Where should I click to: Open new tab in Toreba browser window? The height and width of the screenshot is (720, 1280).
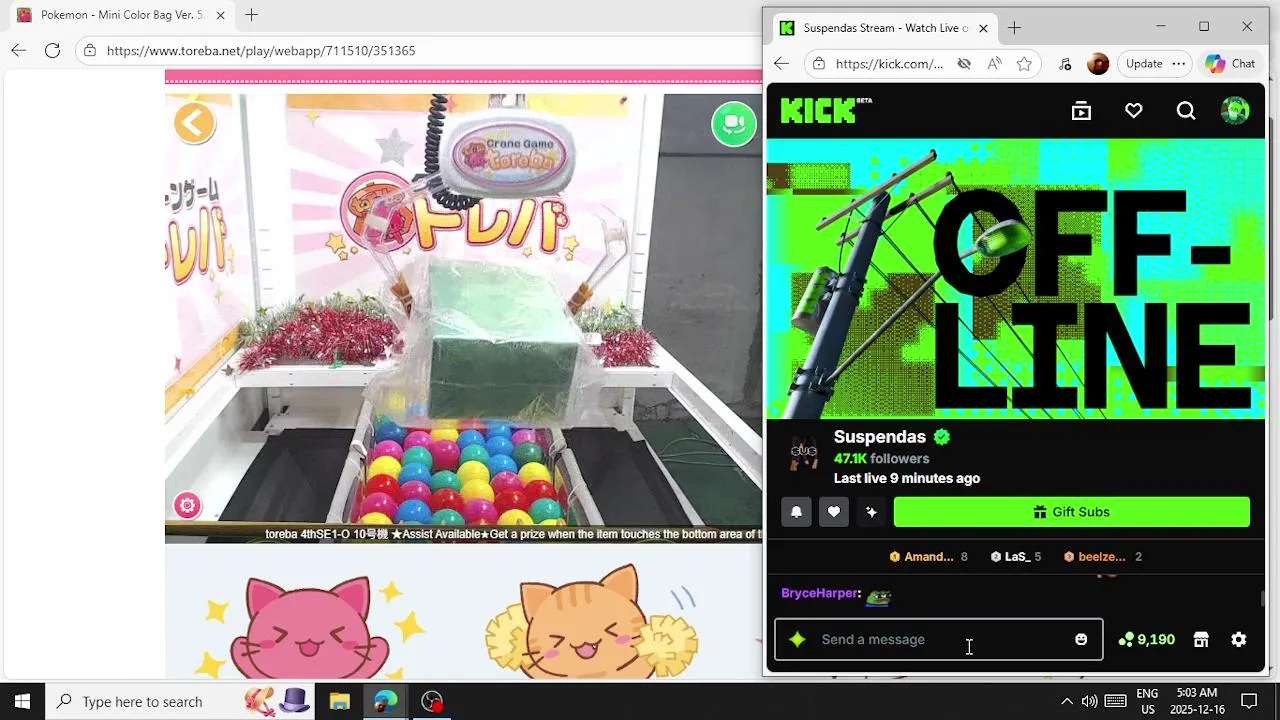coord(251,15)
